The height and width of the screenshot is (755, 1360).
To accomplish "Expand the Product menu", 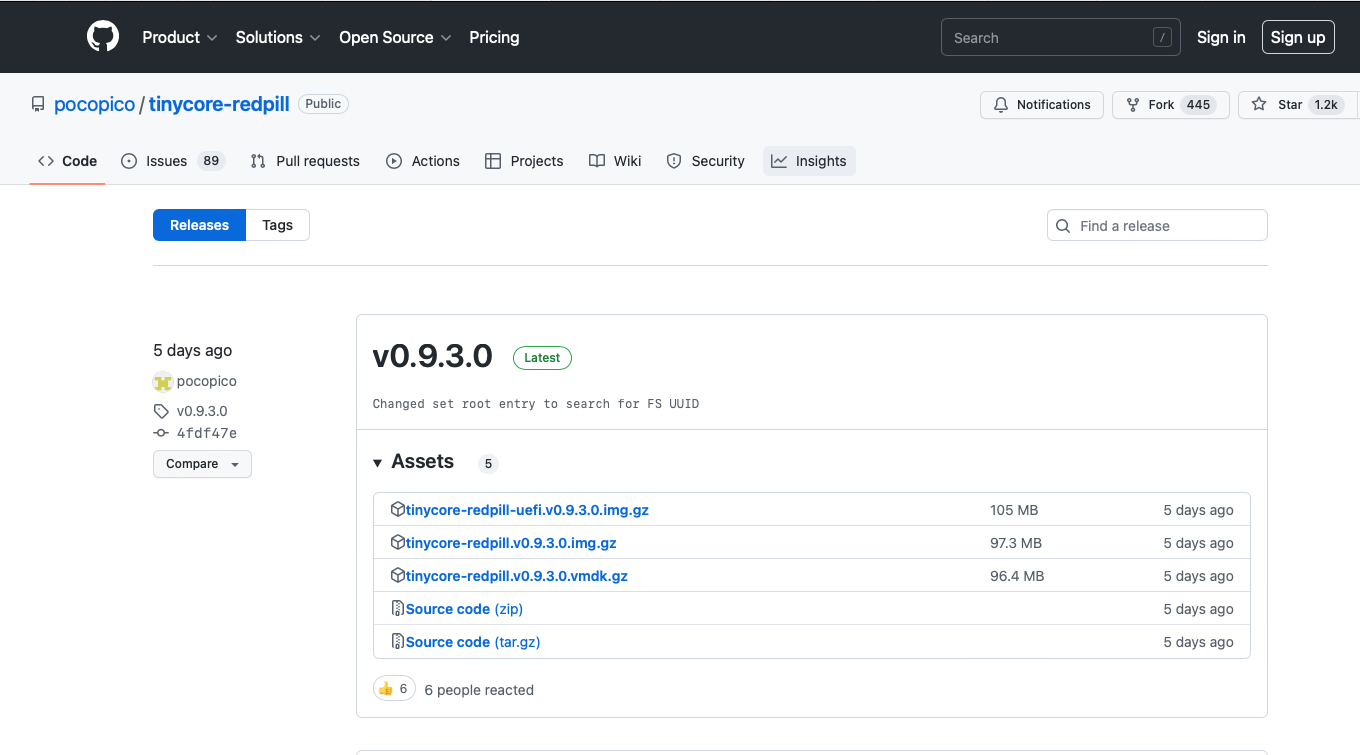I will pyautogui.click(x=179, y=37).
